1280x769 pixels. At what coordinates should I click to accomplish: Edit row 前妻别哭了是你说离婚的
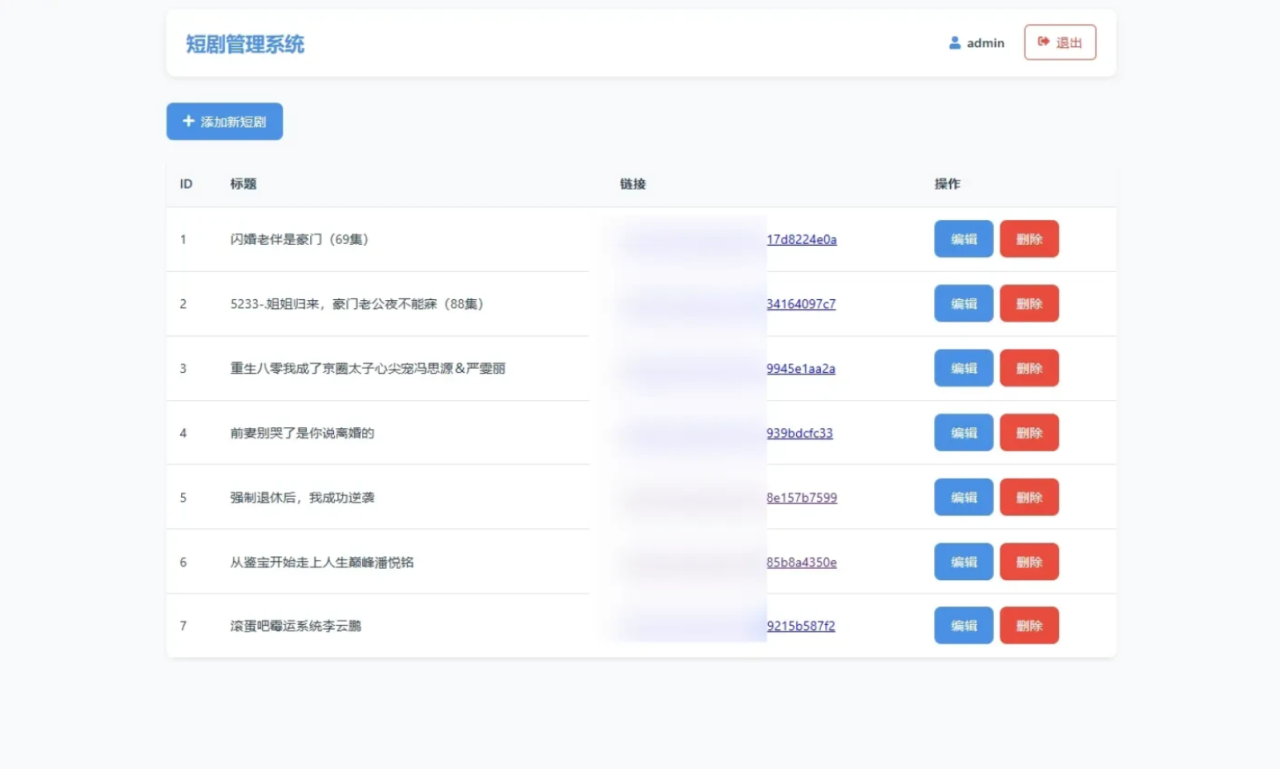[x=964, y=433]
